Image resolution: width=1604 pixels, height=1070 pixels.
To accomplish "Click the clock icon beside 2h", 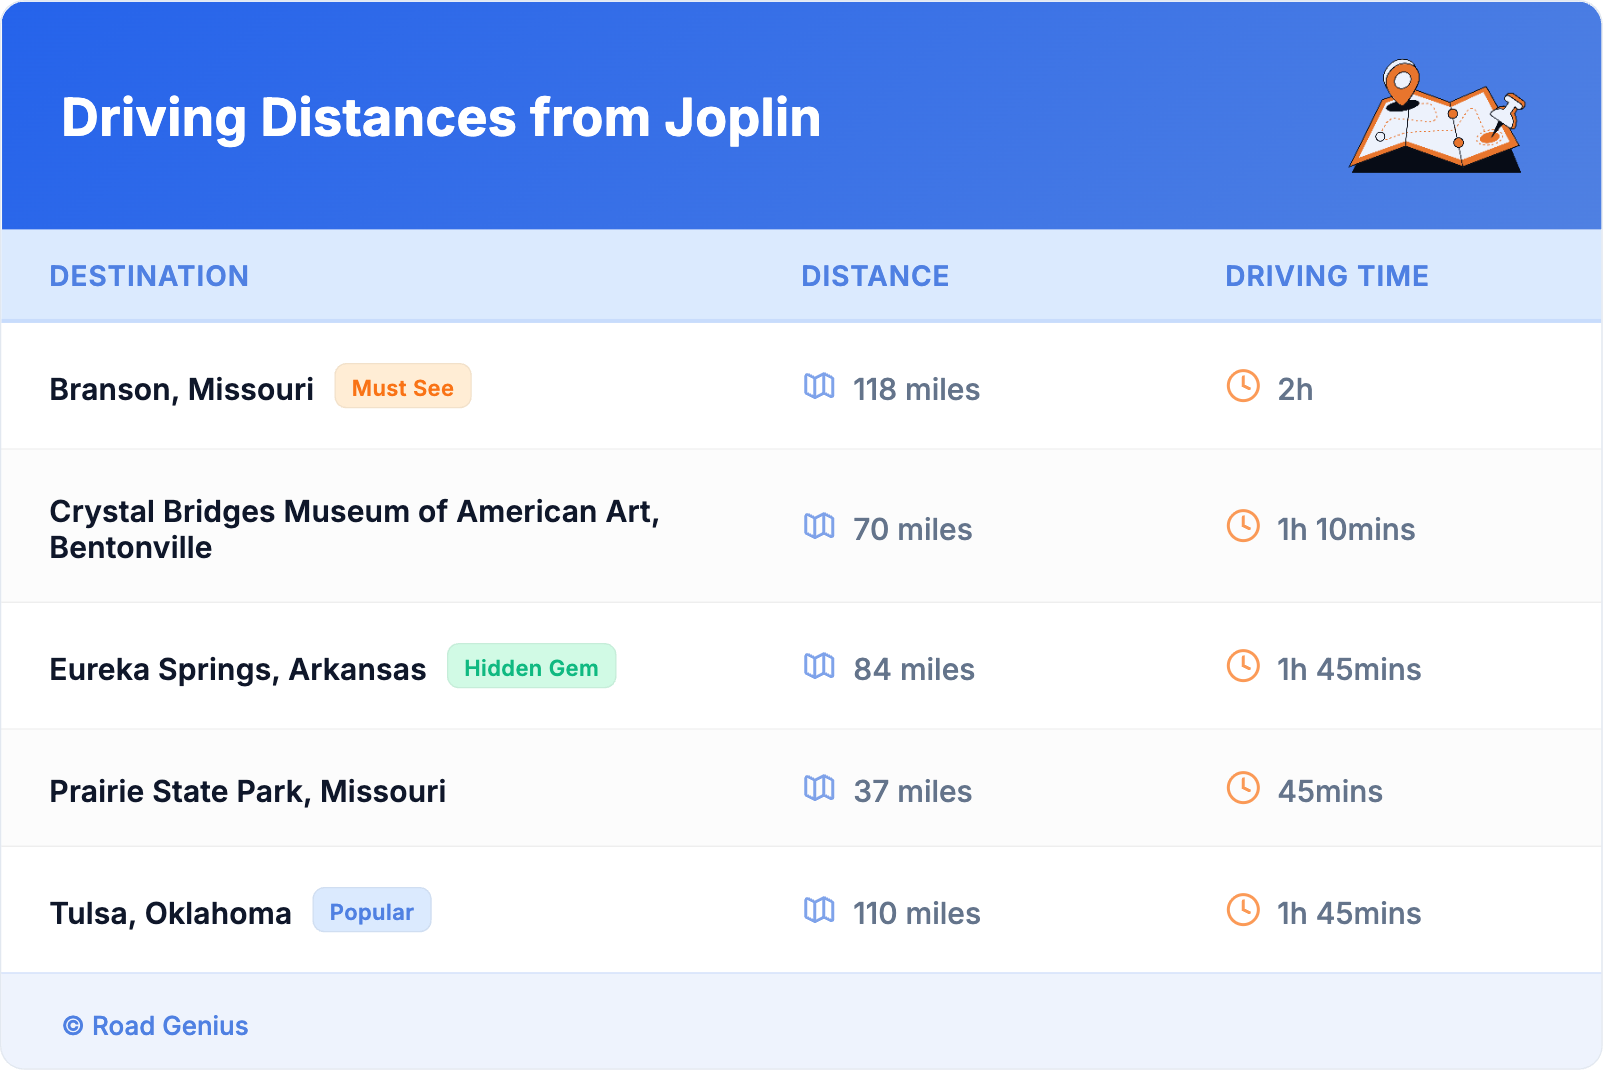I will point(1243,386).
